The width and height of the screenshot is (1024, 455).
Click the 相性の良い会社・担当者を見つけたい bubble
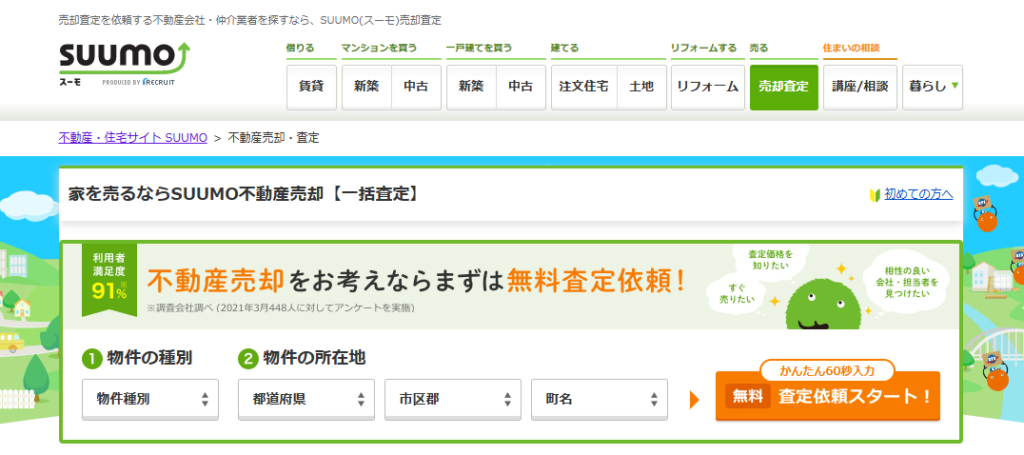tap(905, 283)
